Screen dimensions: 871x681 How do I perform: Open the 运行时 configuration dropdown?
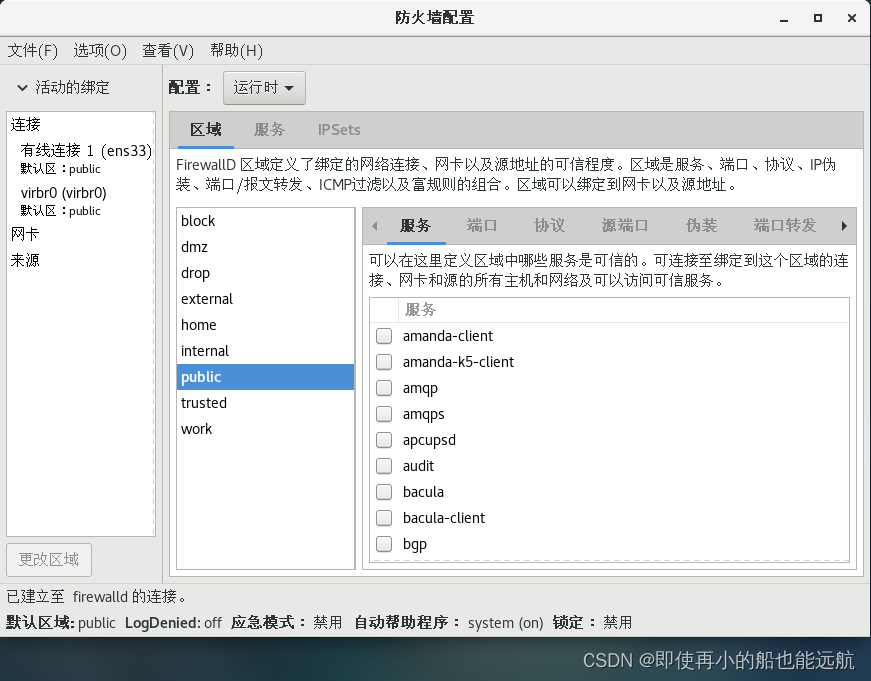(264, 88)
